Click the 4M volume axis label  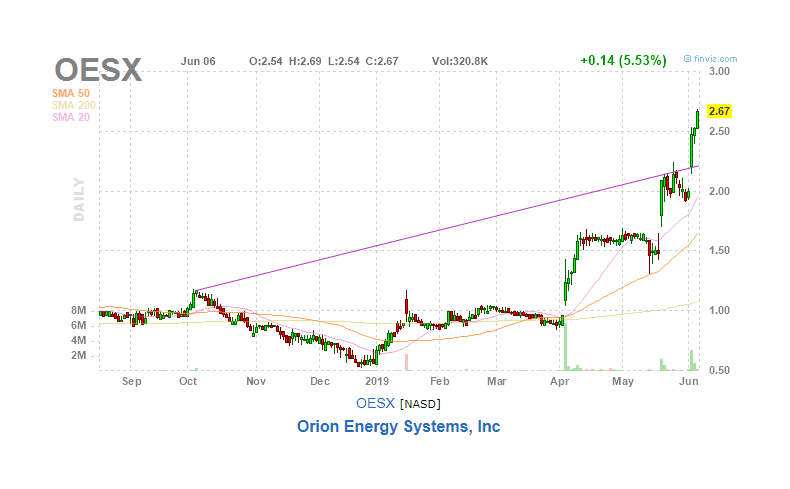(x=79, y=341)
